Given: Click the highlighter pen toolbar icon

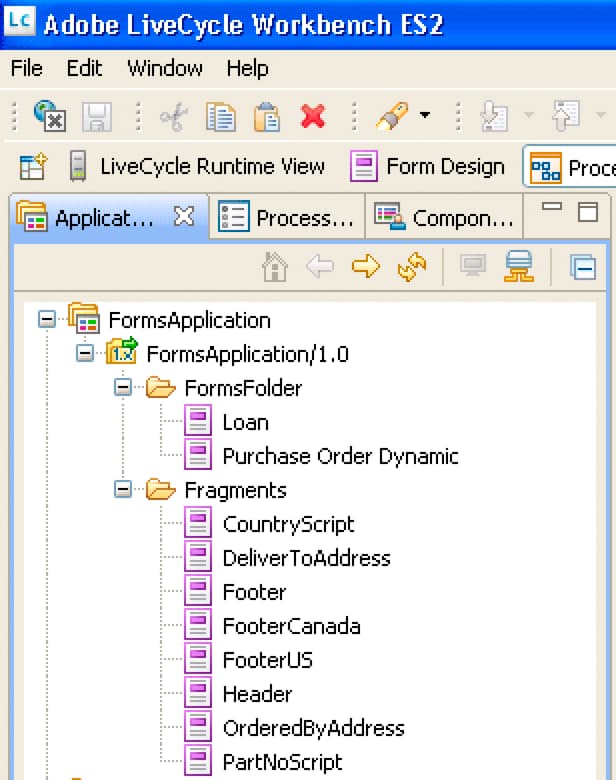Looking at the screenshot, I should [x=393, y=116].
